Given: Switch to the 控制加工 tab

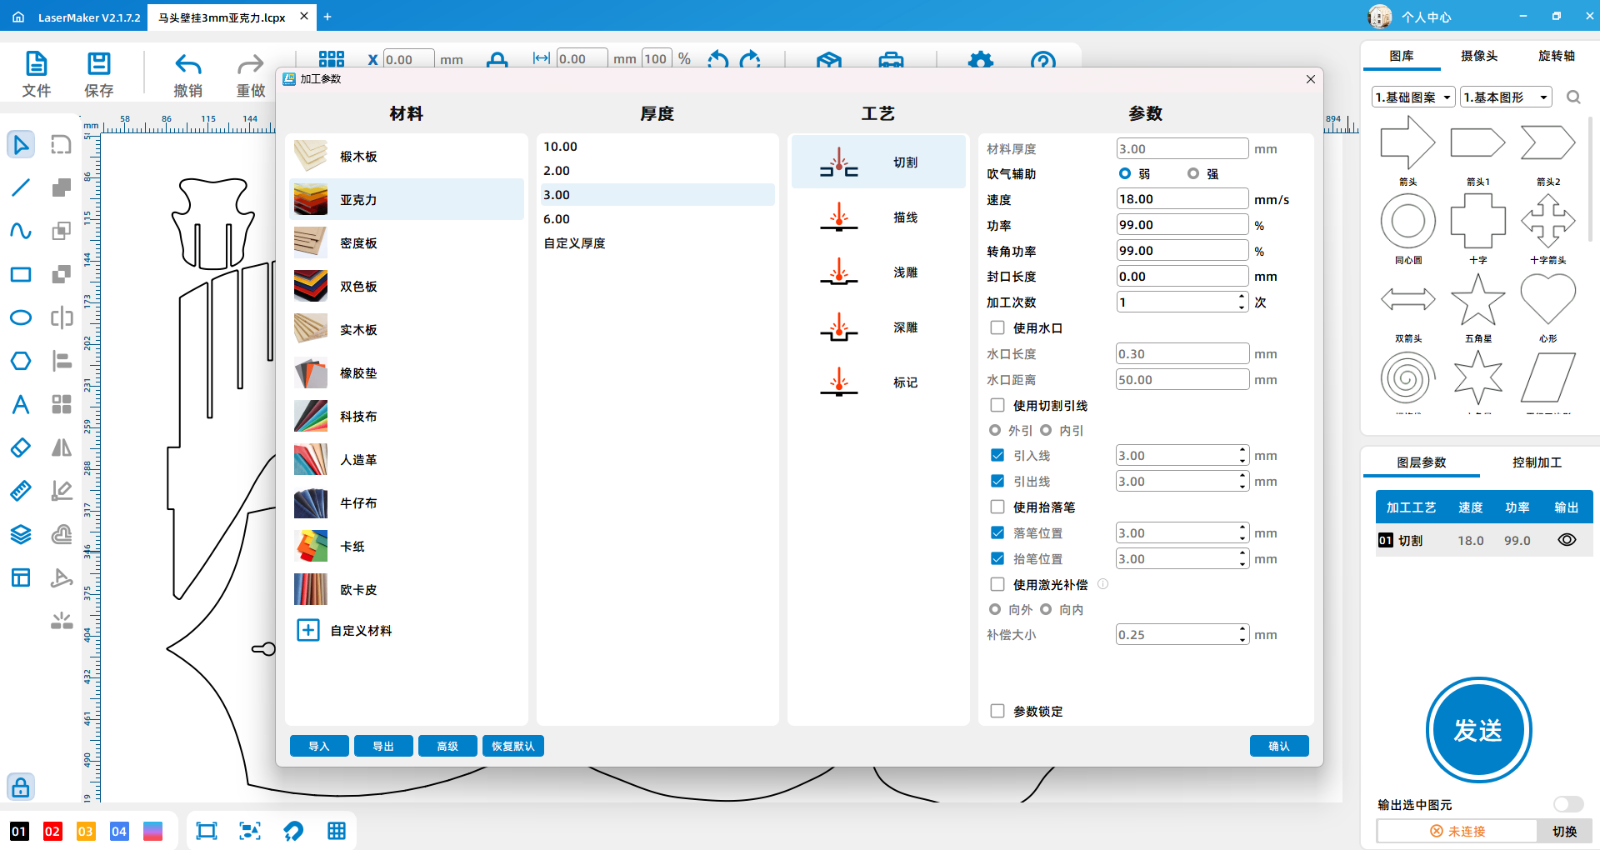Looking at the screenshot, I should point(1537,462).
